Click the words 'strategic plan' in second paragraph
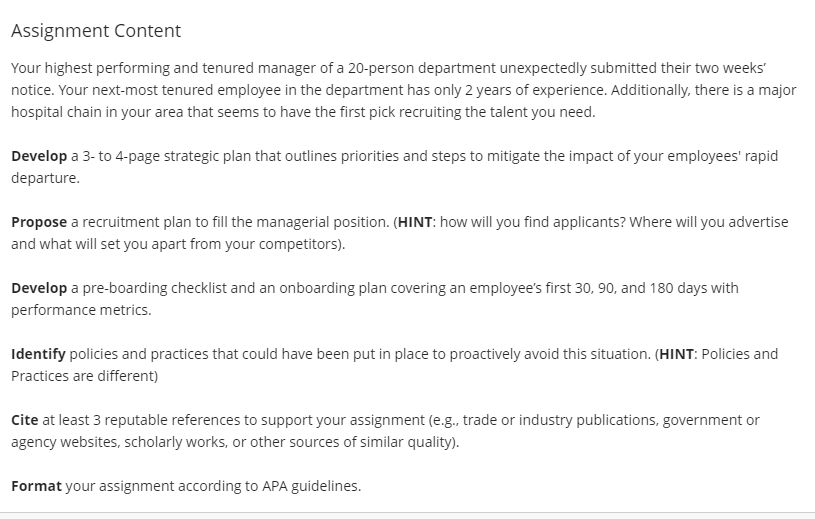 coord(191,156)
